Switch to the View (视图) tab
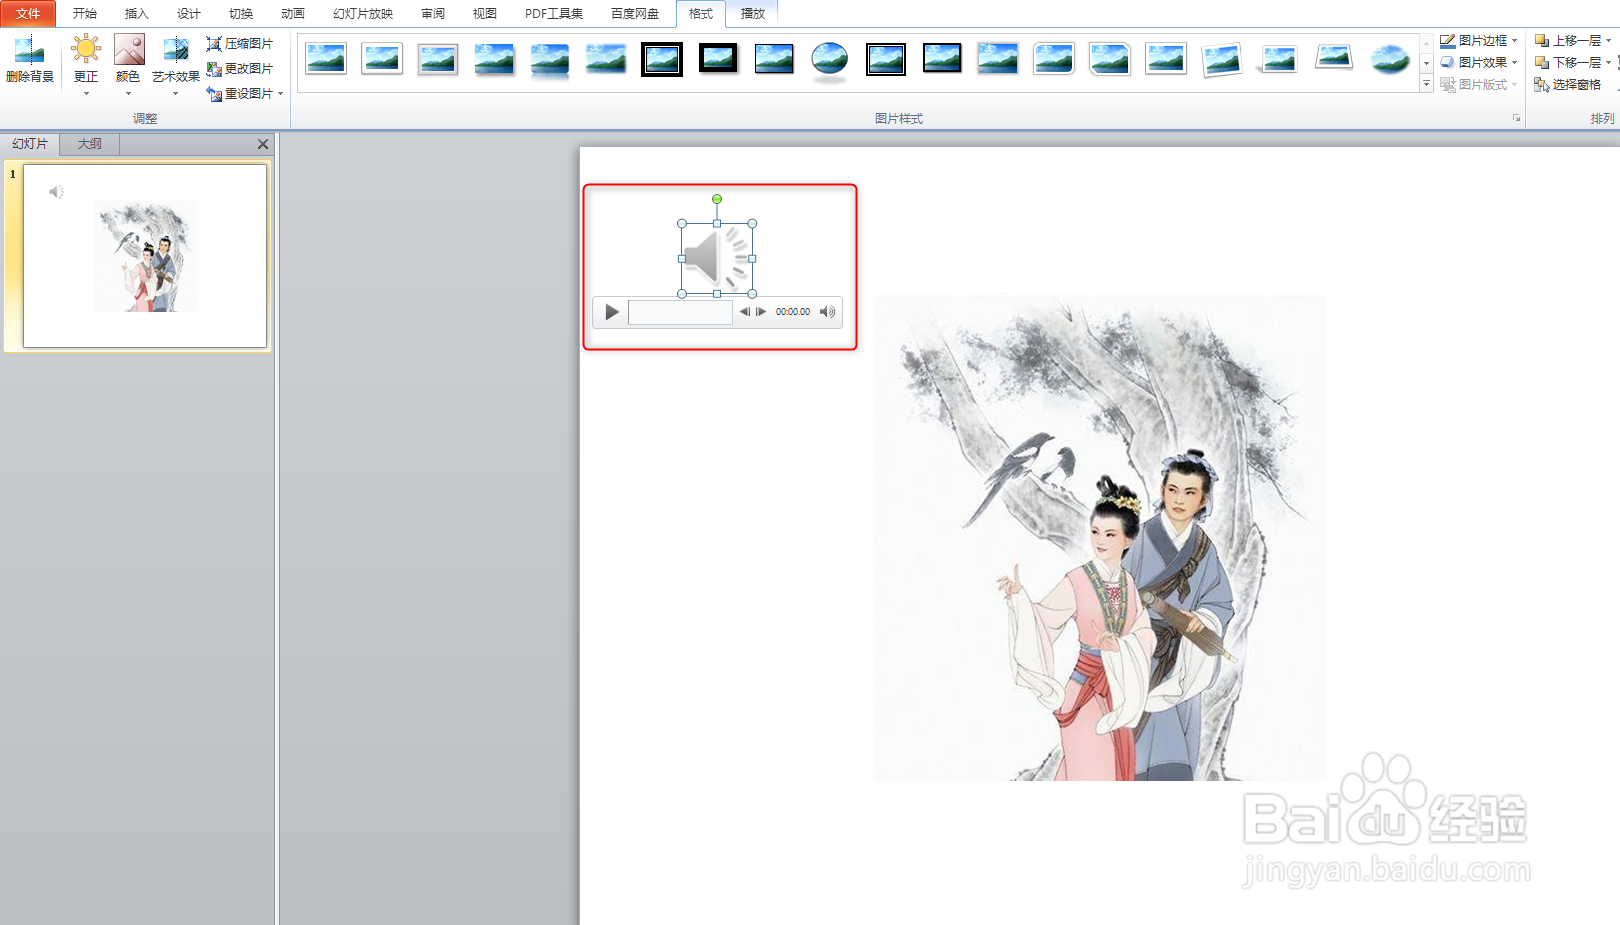The width and height of the screenshot is (1620, 925). (485, 13)
